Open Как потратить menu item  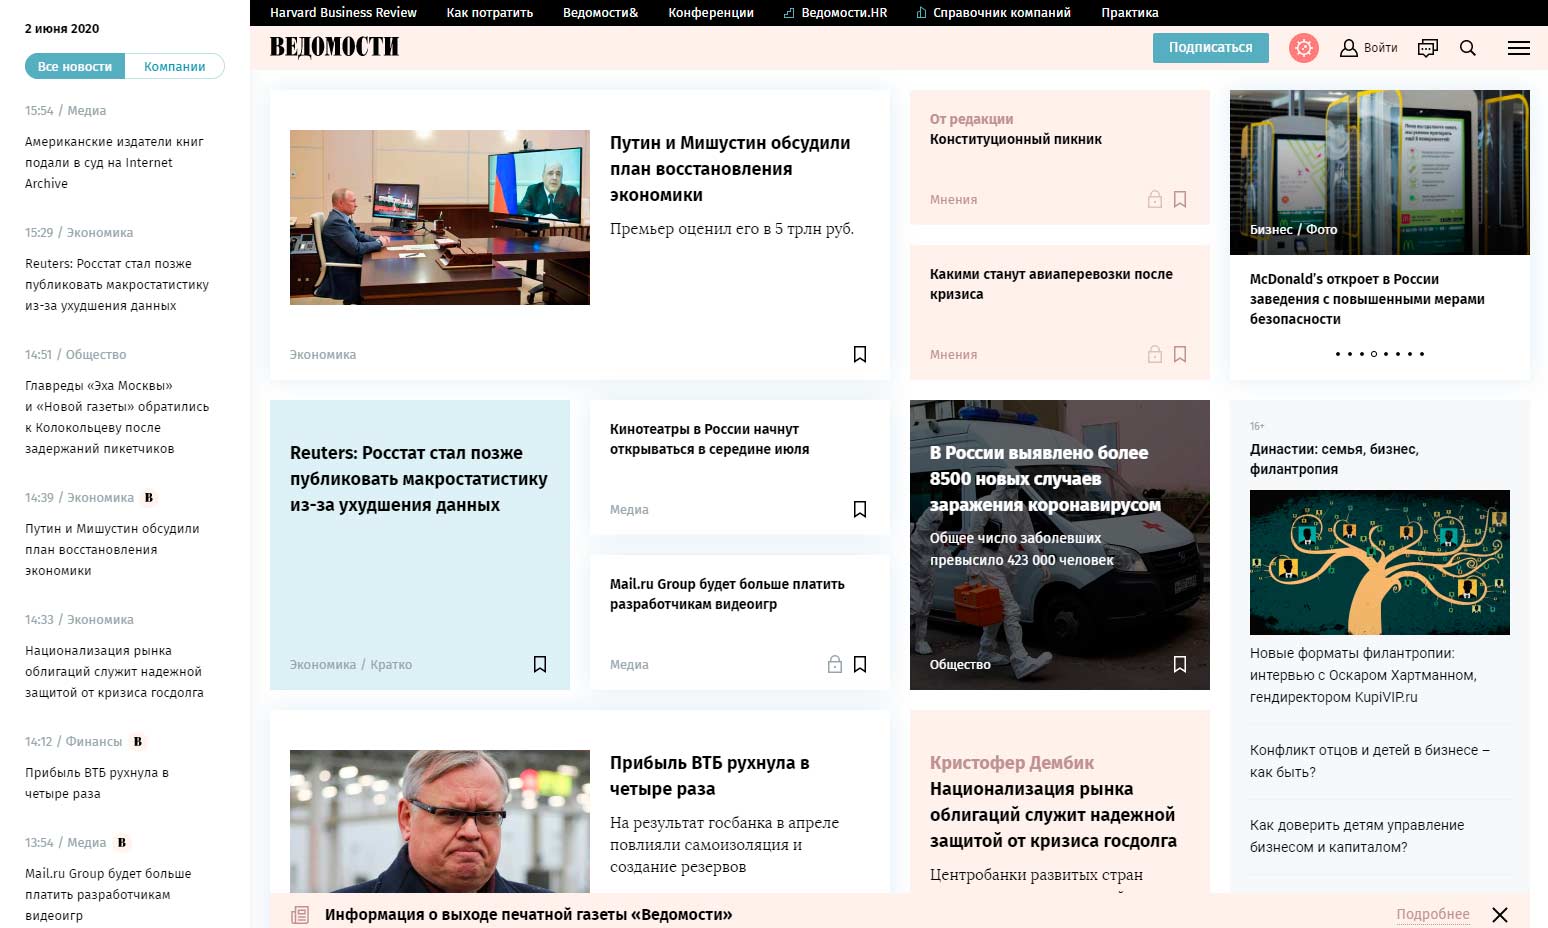(x=490, y=13)
